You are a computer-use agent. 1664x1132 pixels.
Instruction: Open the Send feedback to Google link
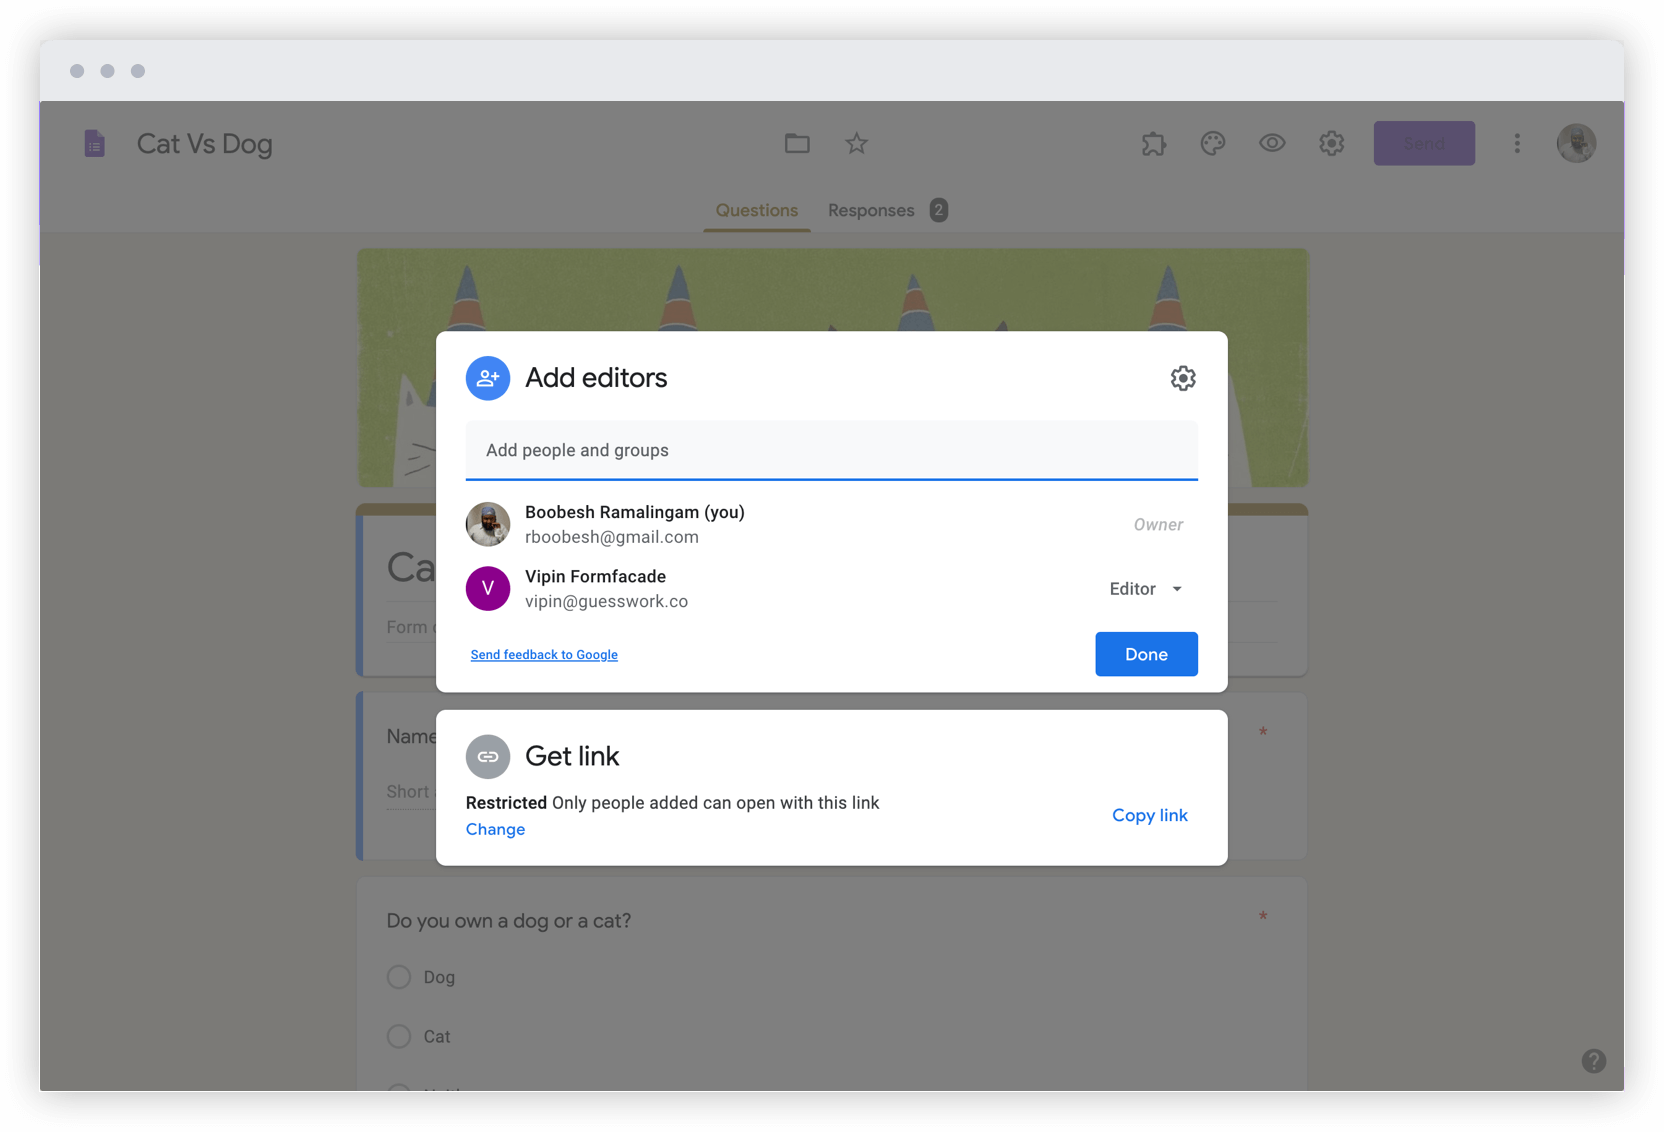(544, 654)
